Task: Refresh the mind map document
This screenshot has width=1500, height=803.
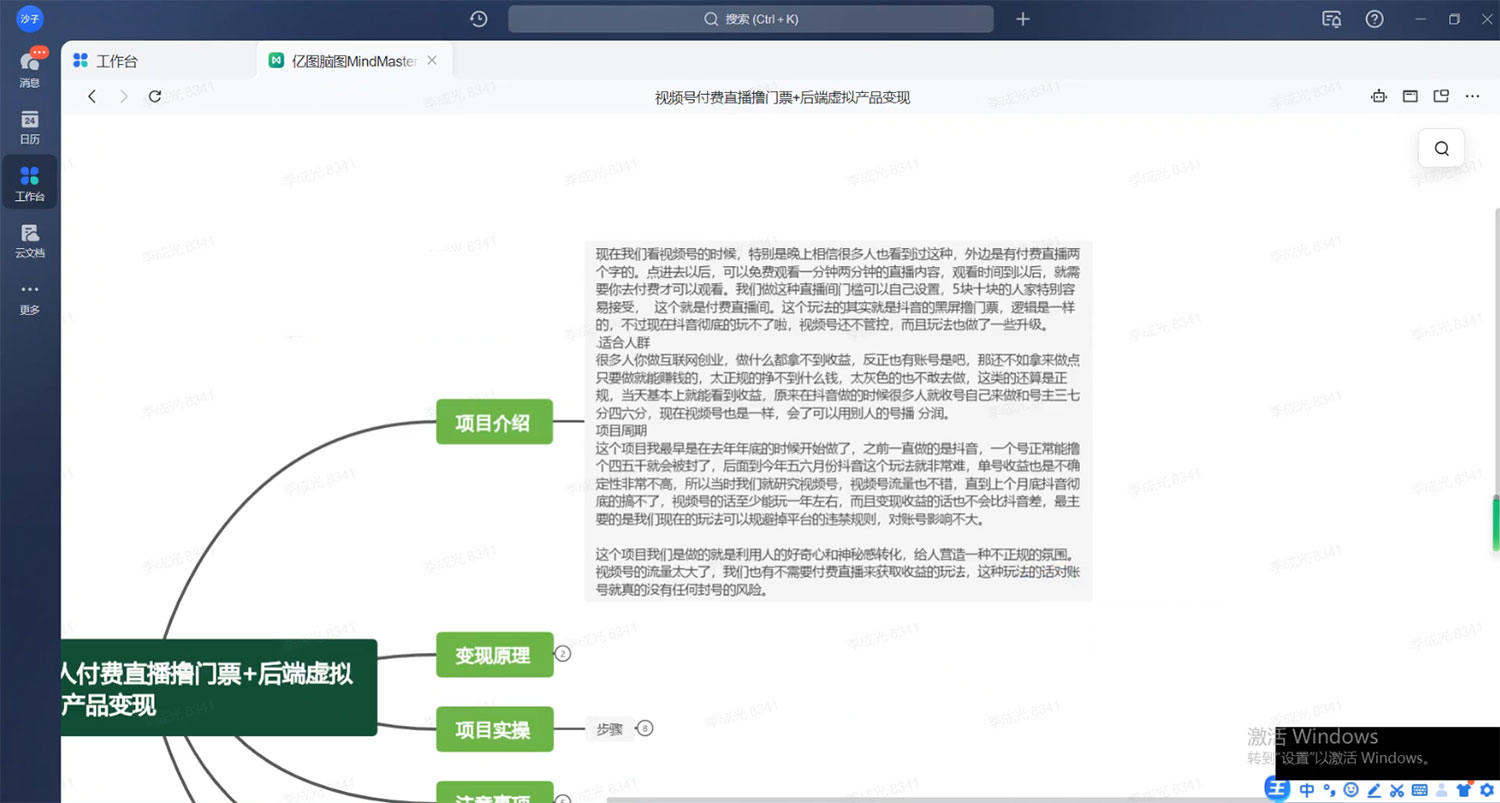Action: pos(155,96)
